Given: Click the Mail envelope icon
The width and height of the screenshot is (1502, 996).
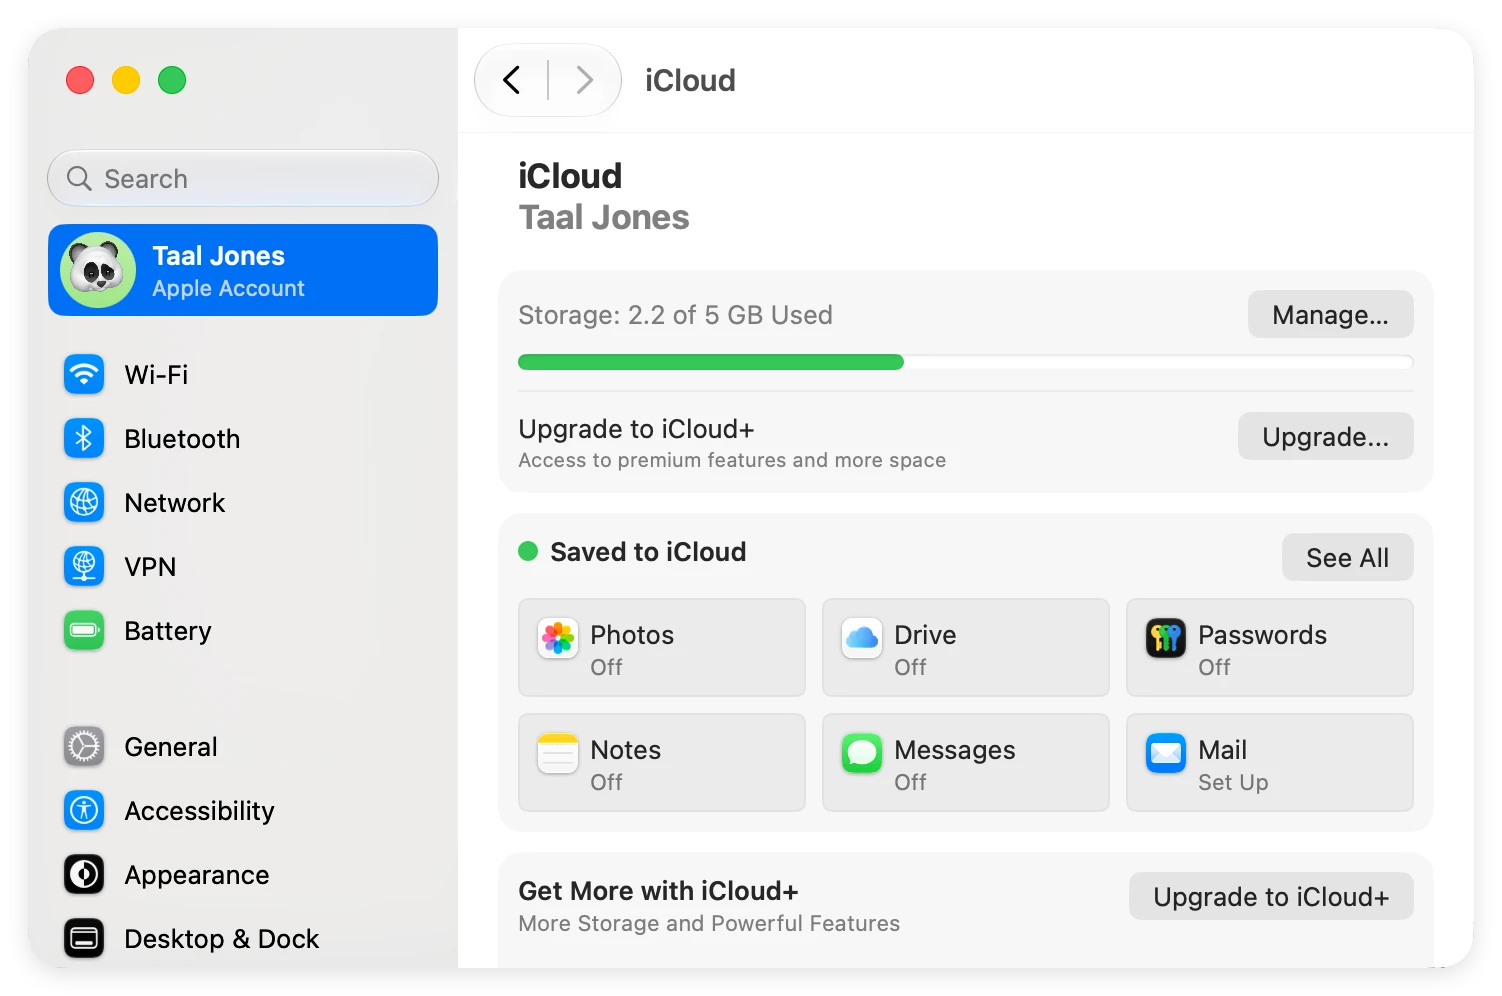Looking at the screenshot, I should point(1166,753).
